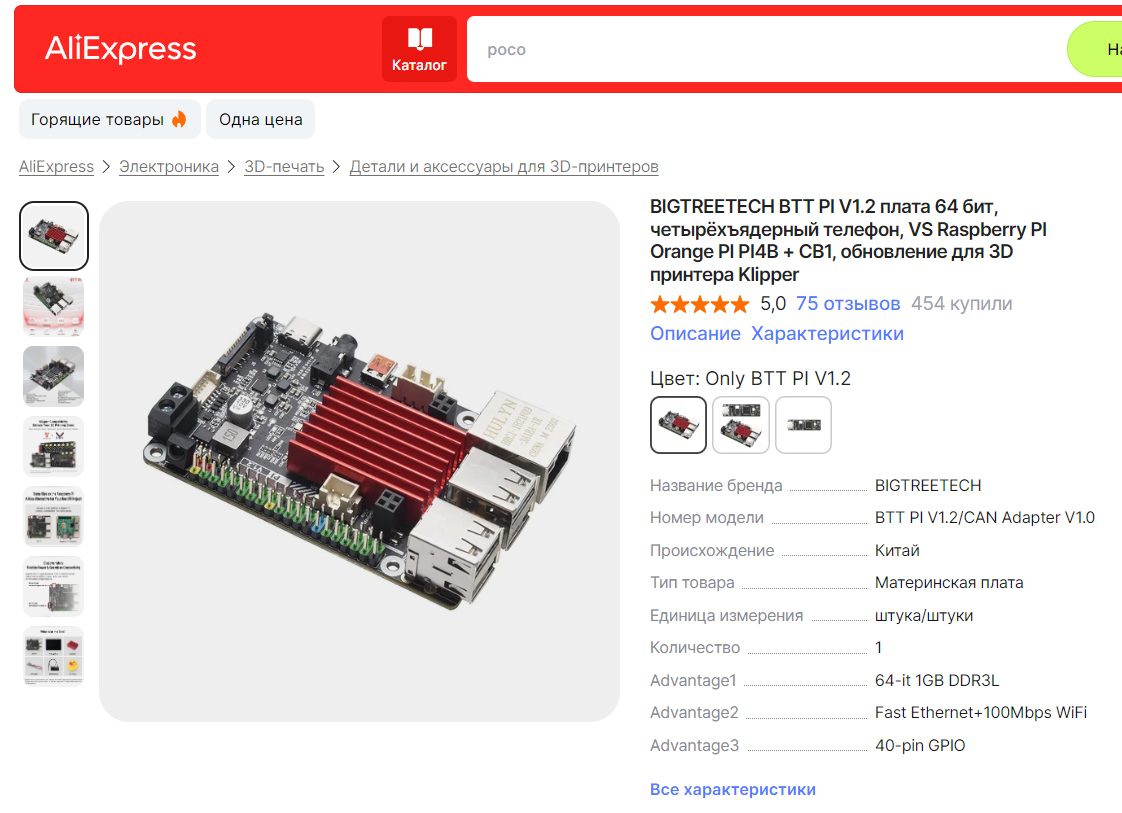
Task: Choose the Only BTT PI V1.2 color option
Action: 678,425
